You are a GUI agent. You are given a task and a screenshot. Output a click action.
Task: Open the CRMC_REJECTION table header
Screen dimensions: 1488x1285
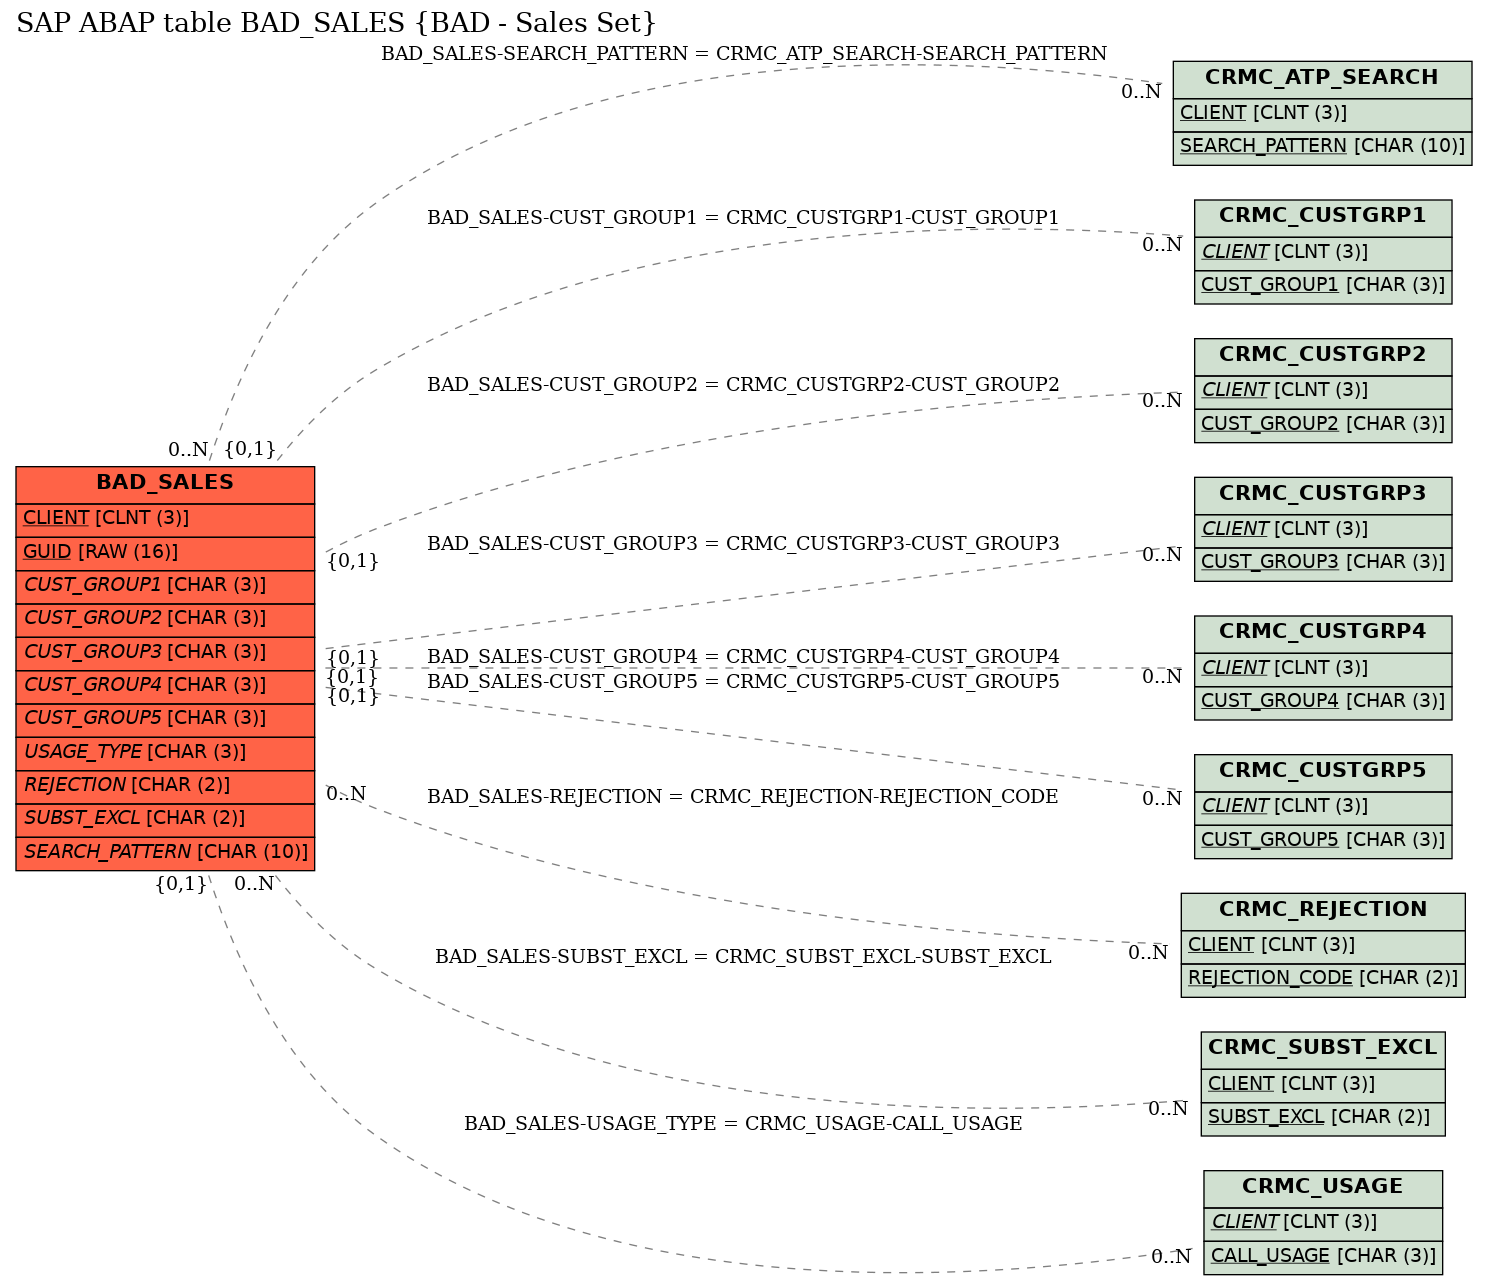coord(1323,911)
